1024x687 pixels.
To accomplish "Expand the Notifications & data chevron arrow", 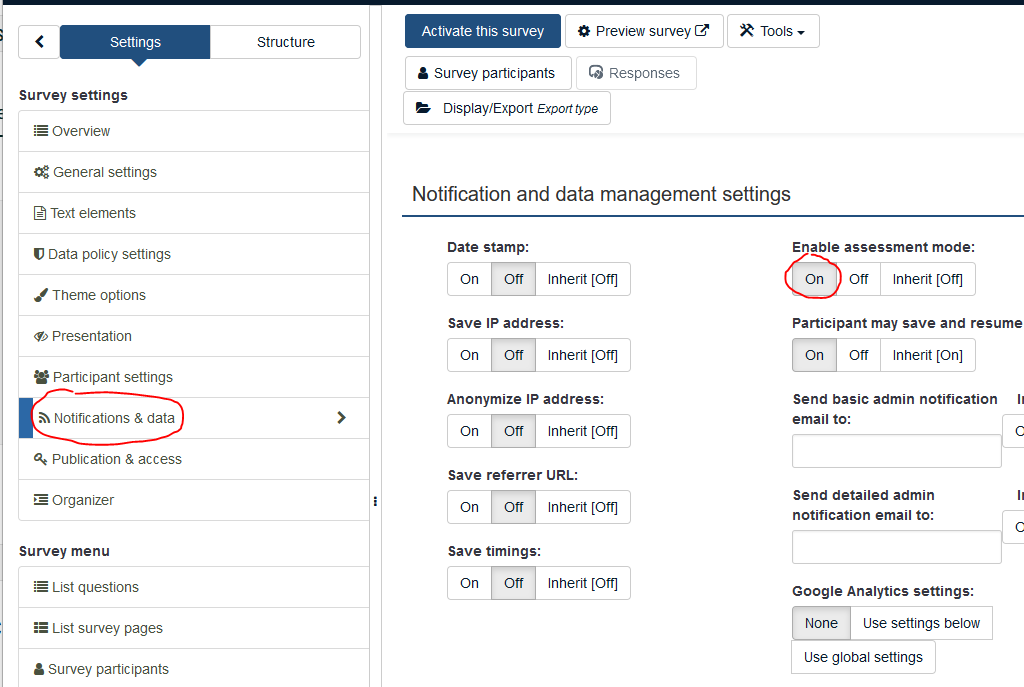I will pyautogui.click(x=341, y=418).
